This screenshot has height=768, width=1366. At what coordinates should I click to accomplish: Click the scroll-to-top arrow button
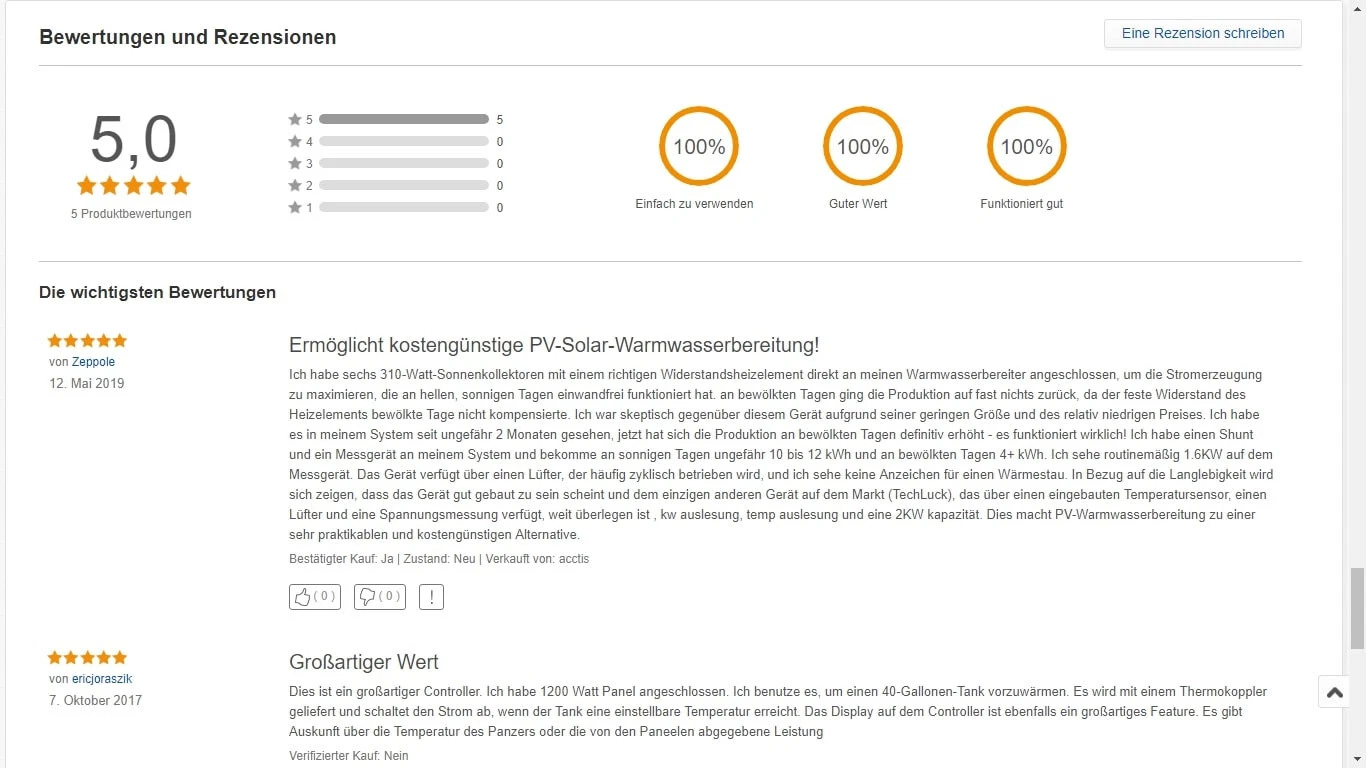coord(1334,692)
